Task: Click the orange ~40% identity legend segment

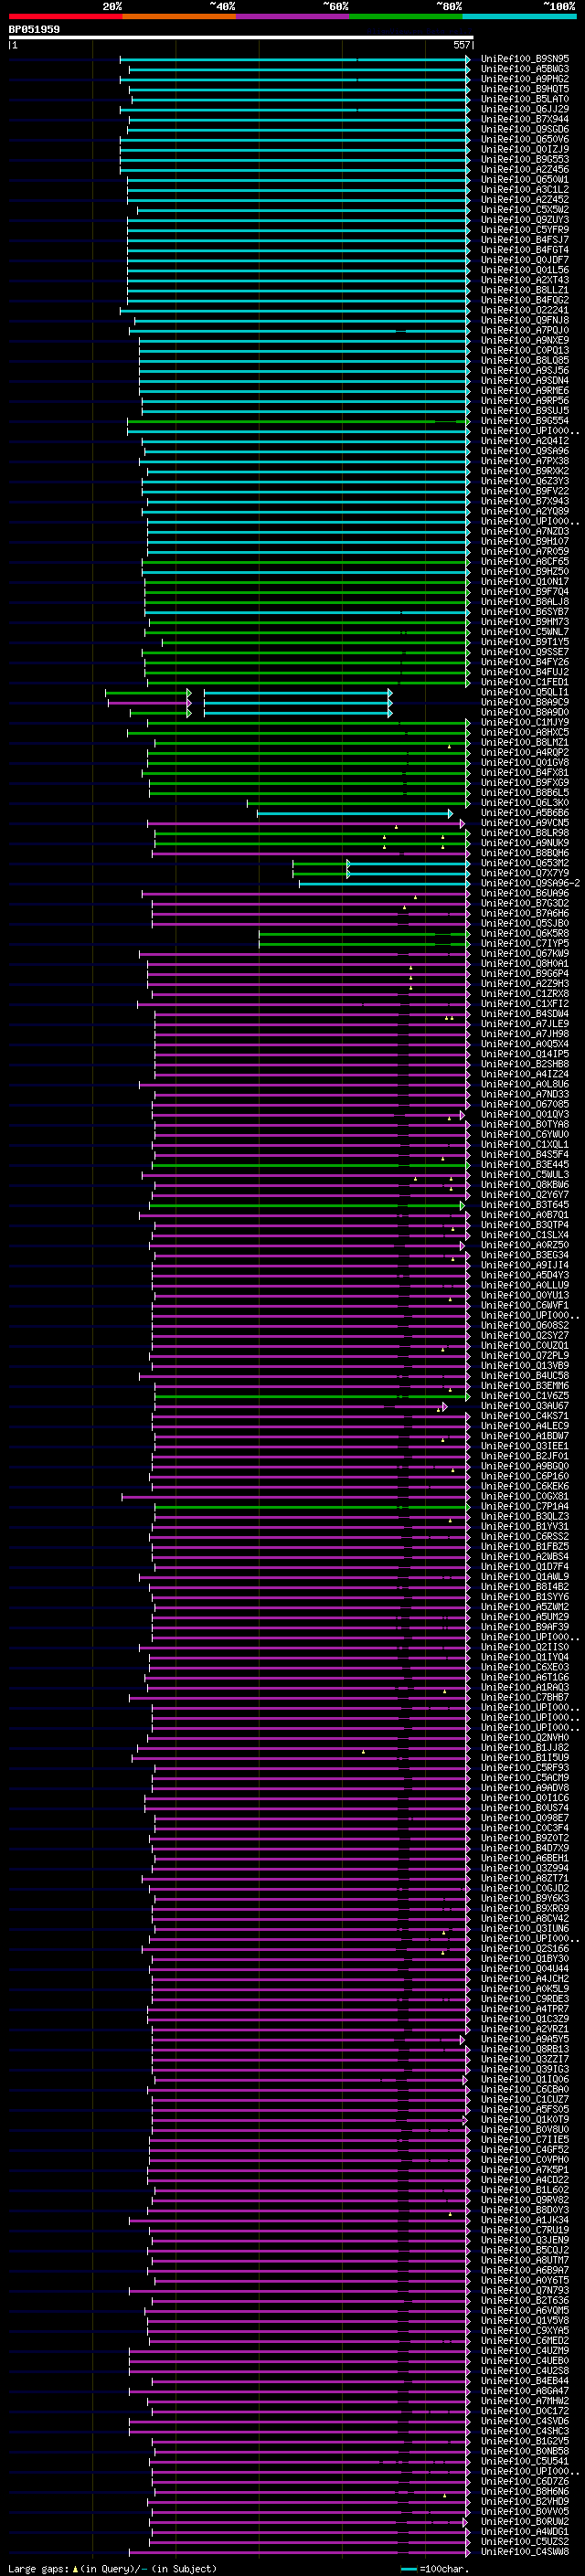Action: 179,16
